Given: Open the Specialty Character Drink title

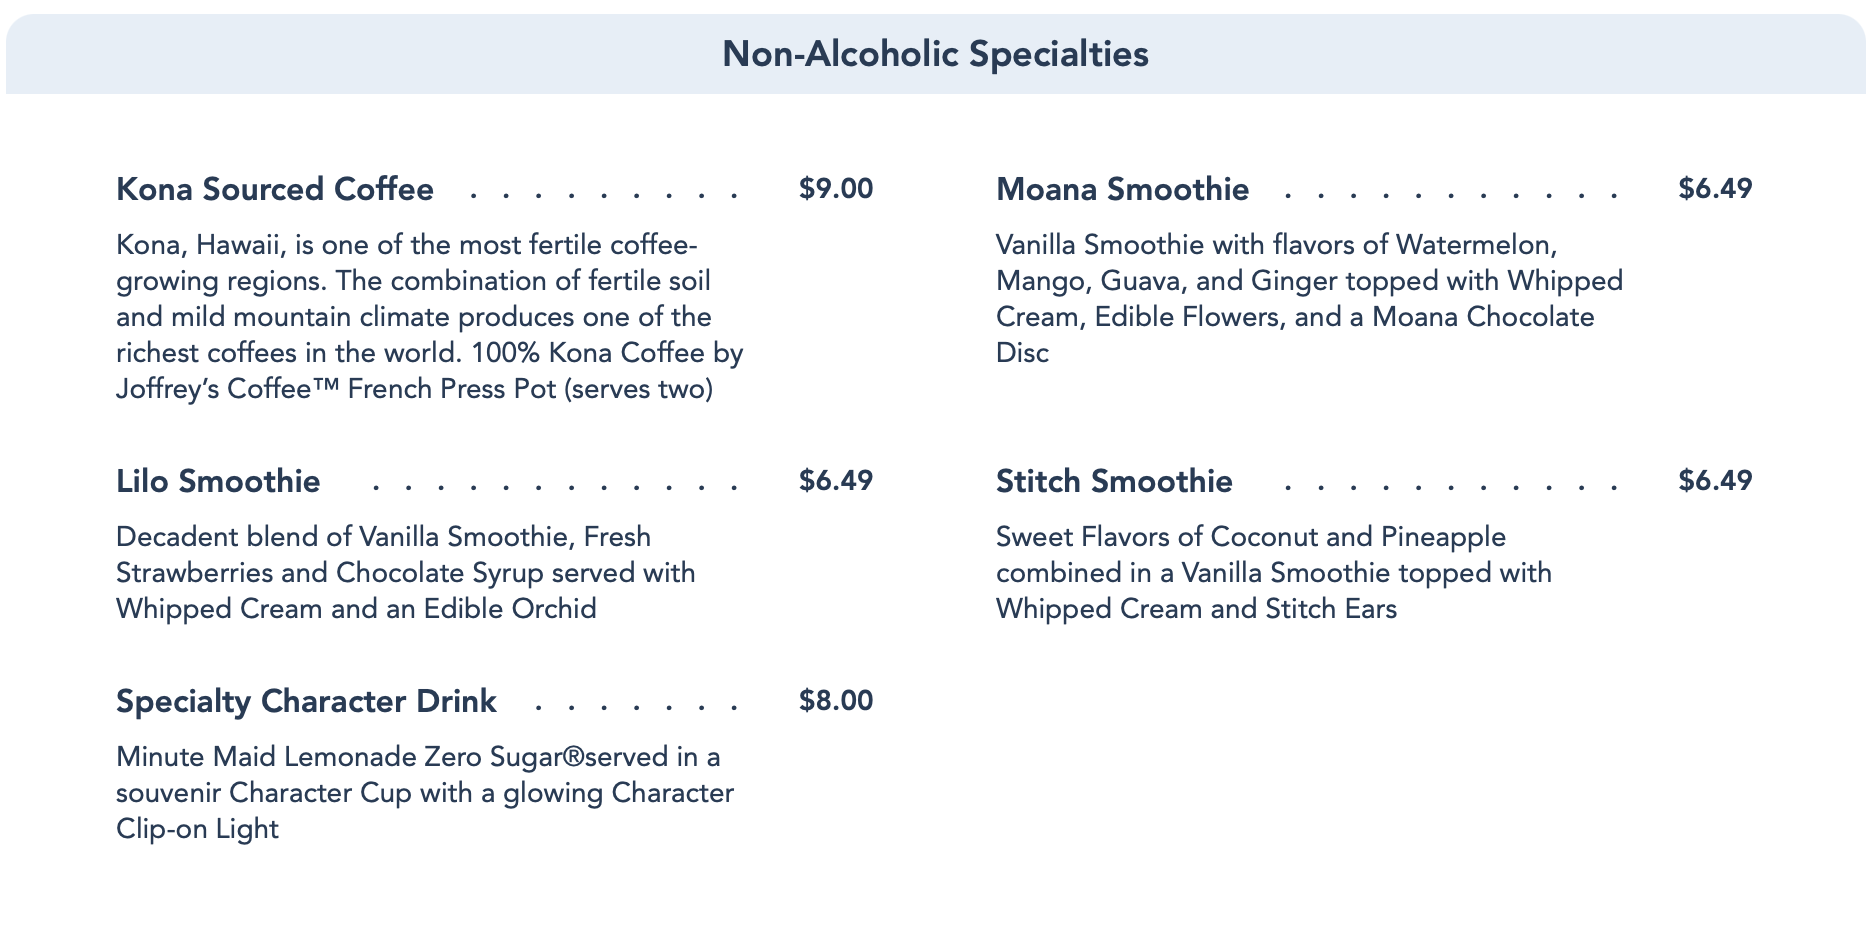Looking at the screenshot, I should click(306, 701).
